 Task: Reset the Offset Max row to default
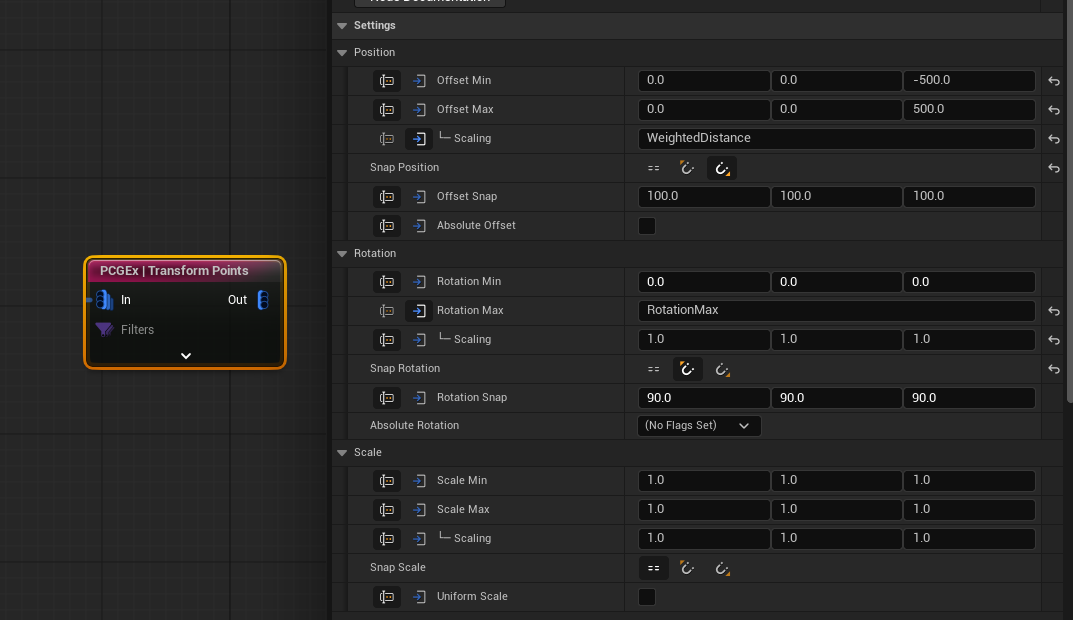coord(1053,110)
